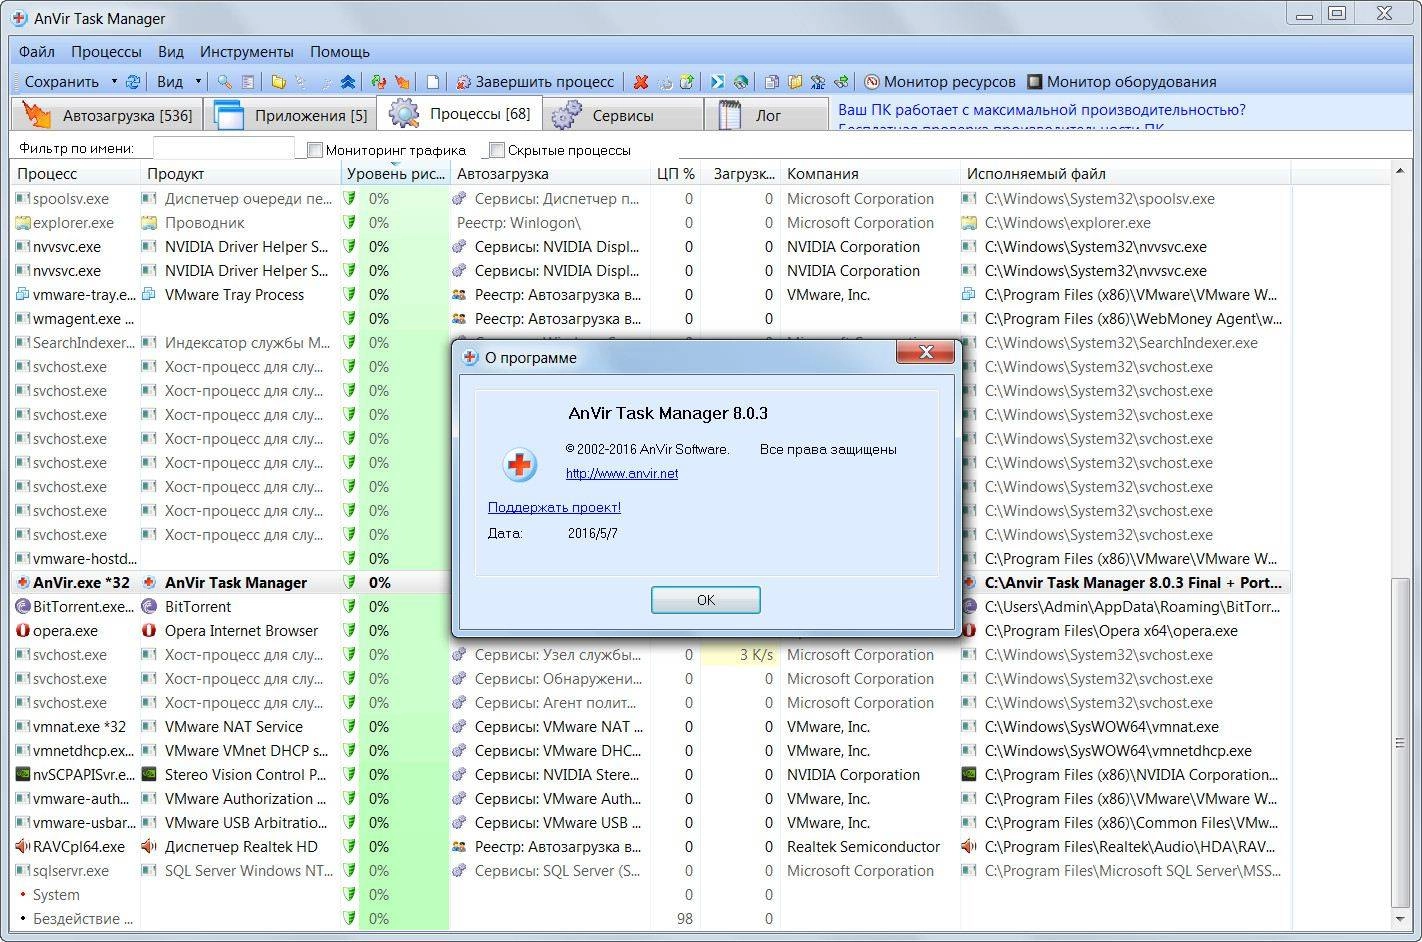Select the wmagent.exe process row
Image resolution: width=1422 pixels, height=942 pixels.
(650, 319)
